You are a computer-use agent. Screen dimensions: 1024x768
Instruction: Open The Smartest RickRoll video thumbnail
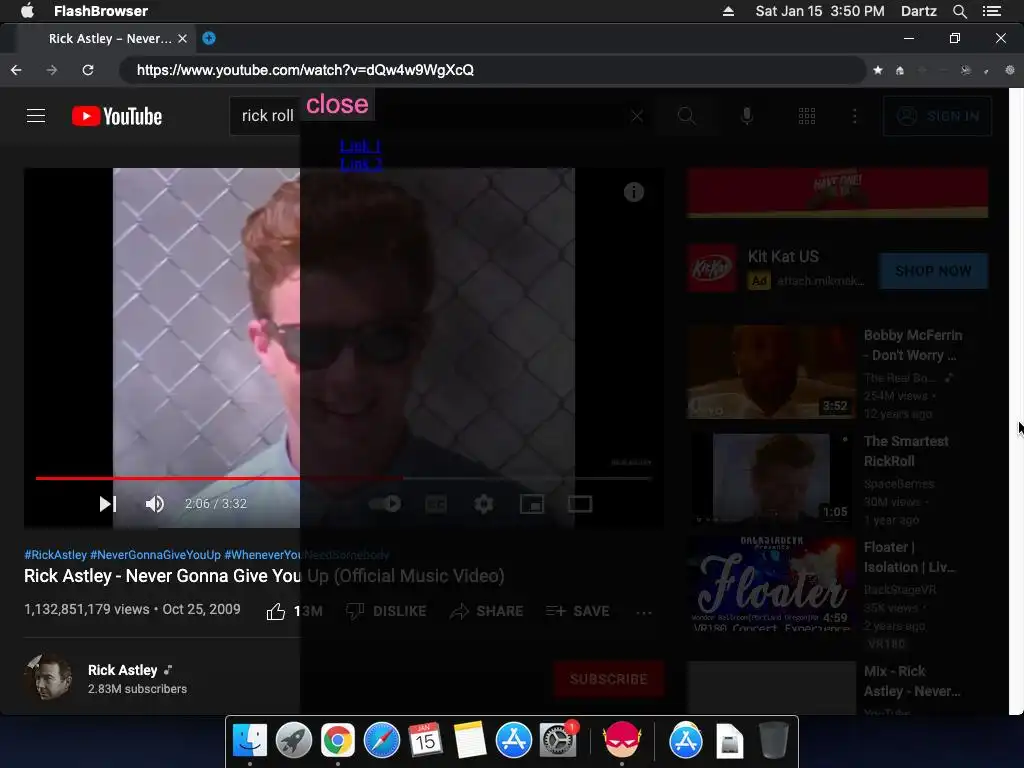(771, 478)
